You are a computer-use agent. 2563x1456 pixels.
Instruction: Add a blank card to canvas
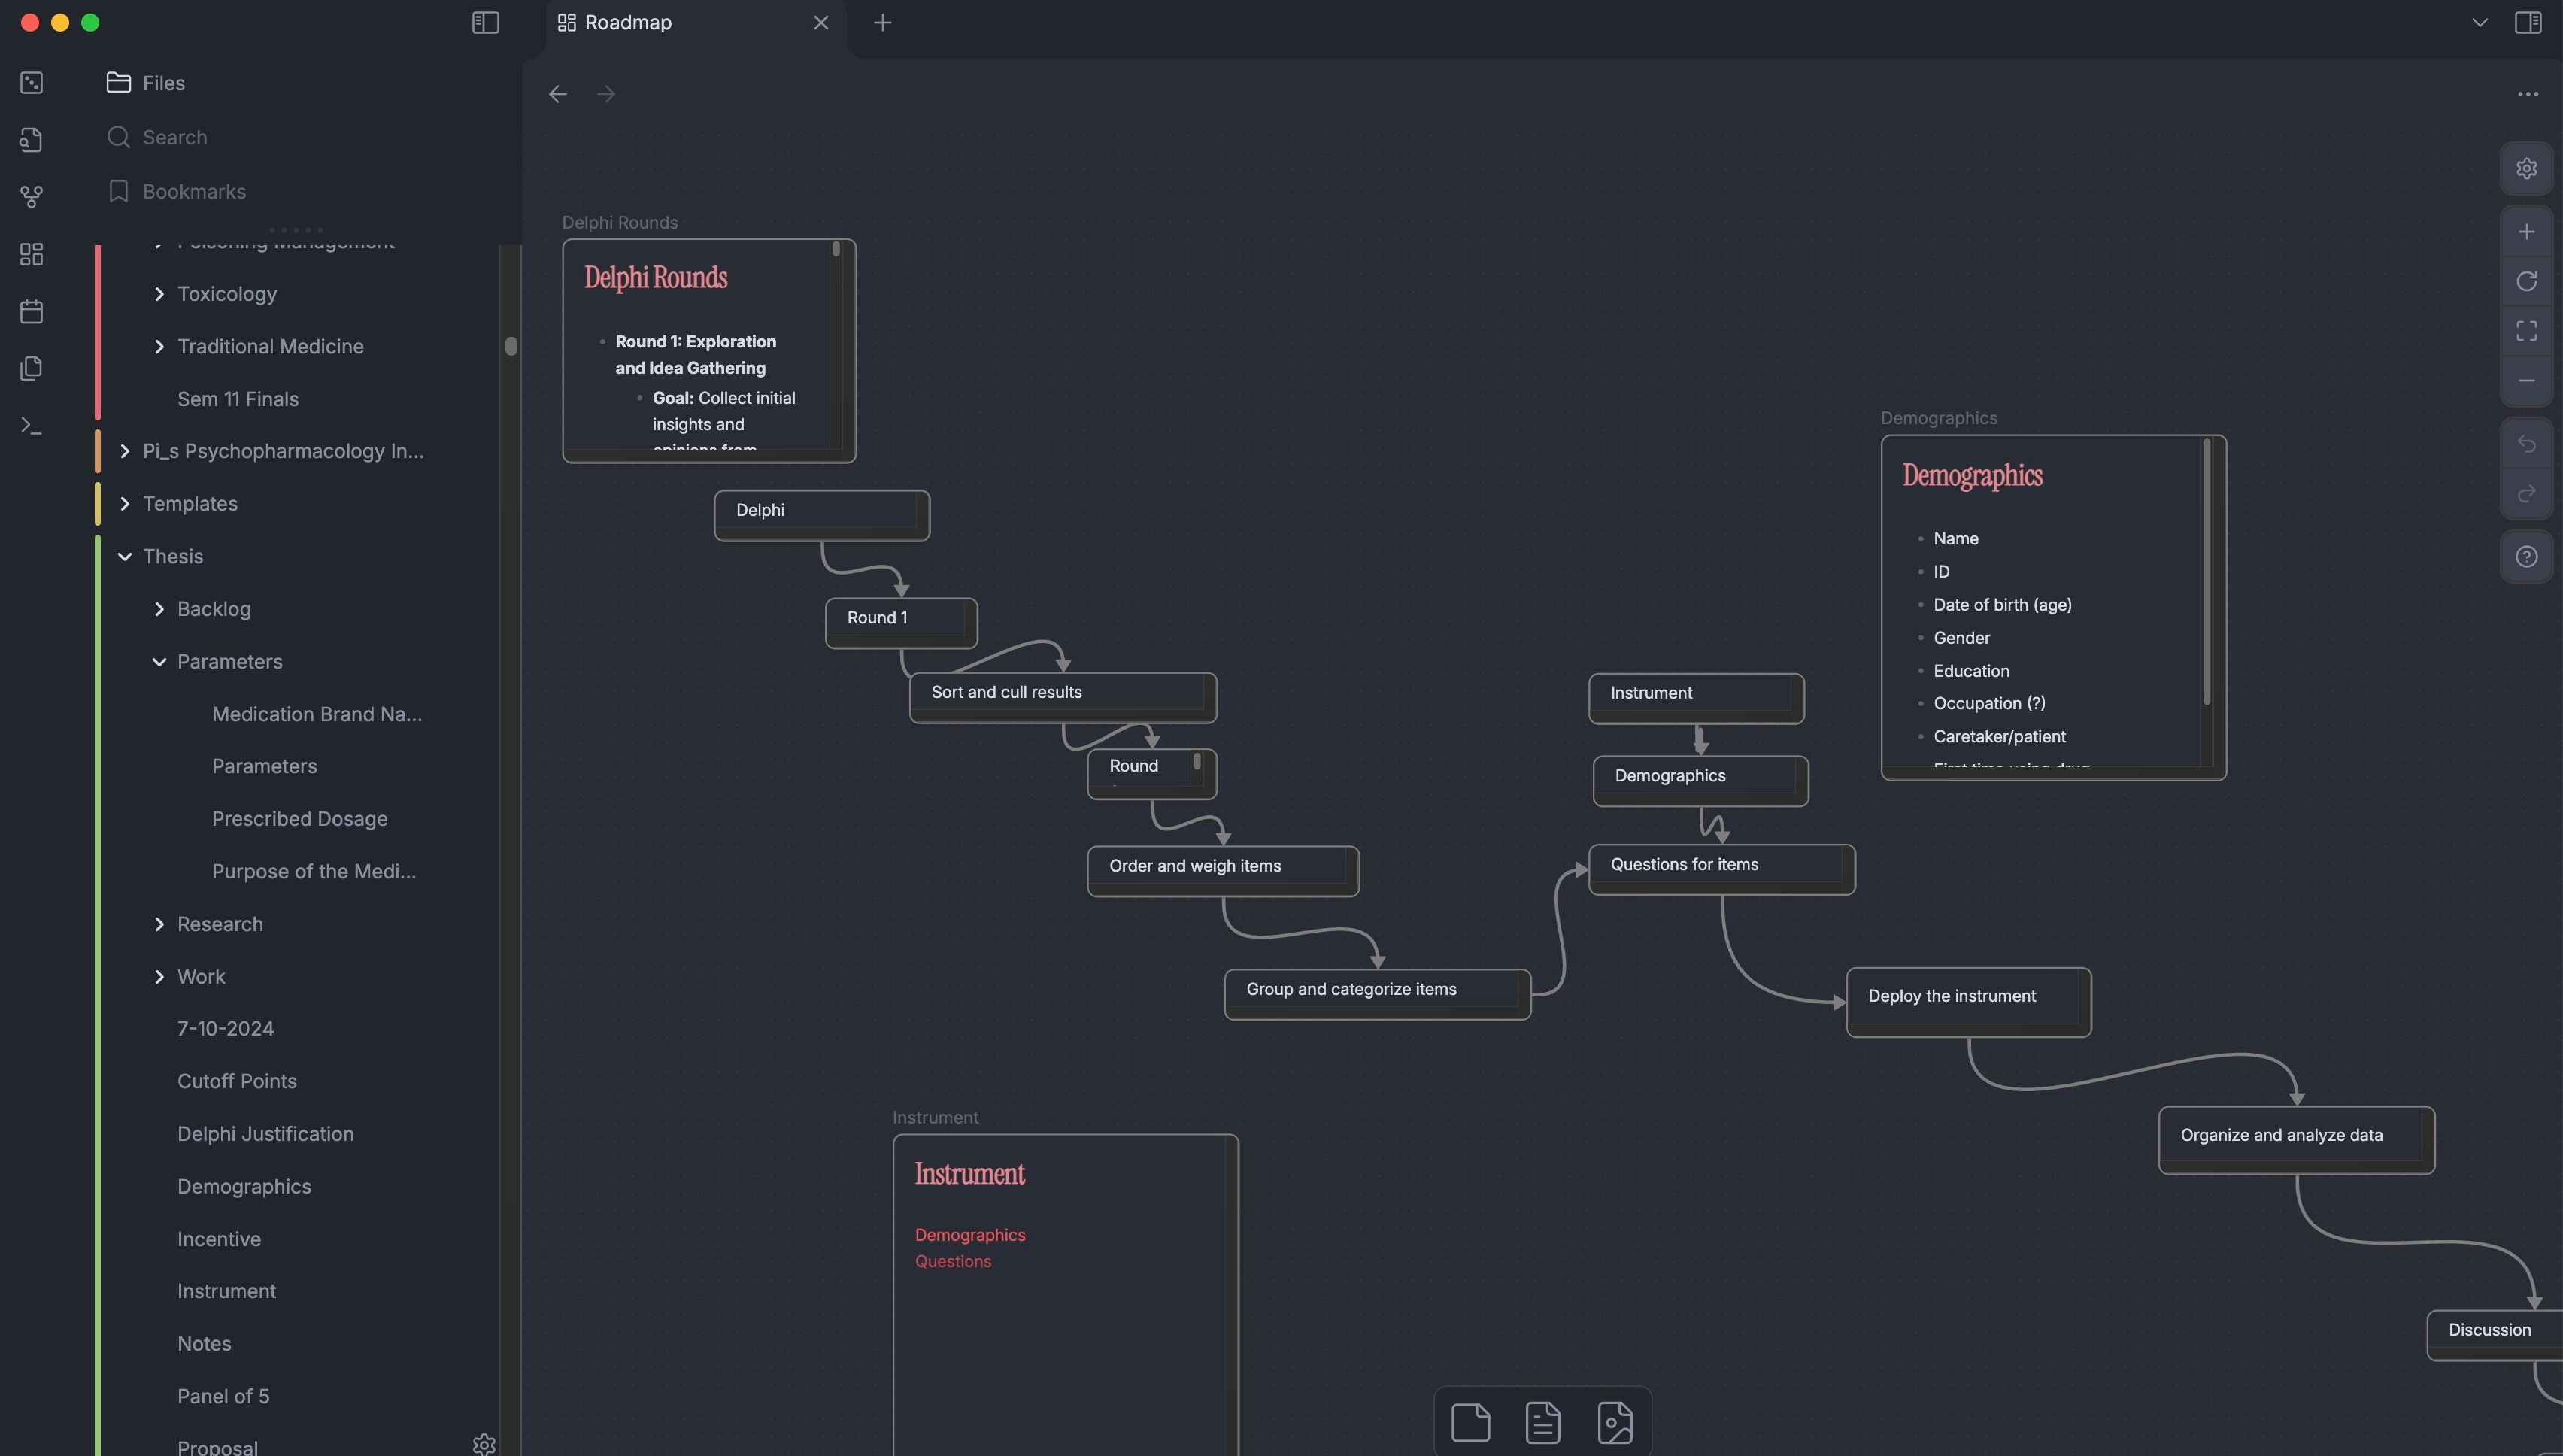(1470, 1422)
